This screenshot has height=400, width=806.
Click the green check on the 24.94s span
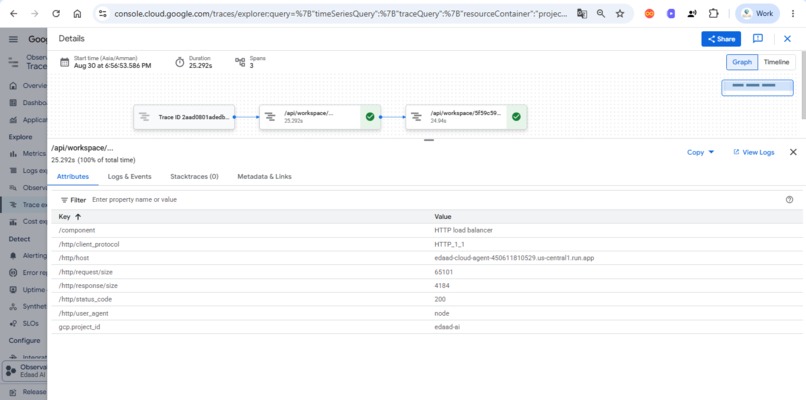pyautogui.click(x=517, y=117)
